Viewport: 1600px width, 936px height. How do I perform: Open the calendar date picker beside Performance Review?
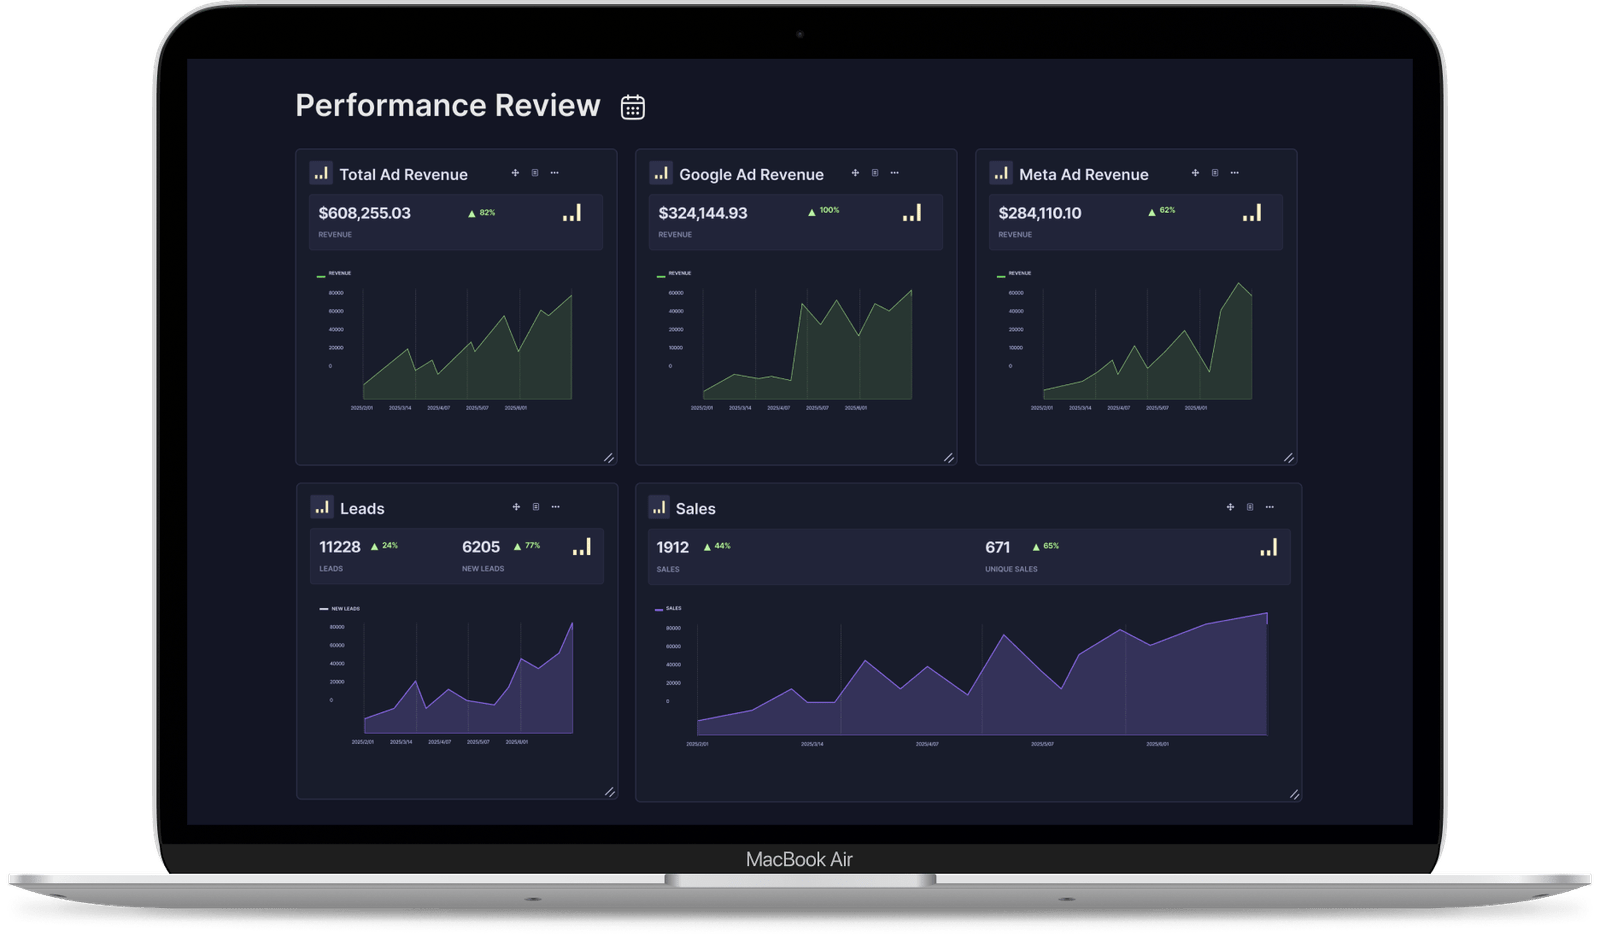tap(633, 104)
